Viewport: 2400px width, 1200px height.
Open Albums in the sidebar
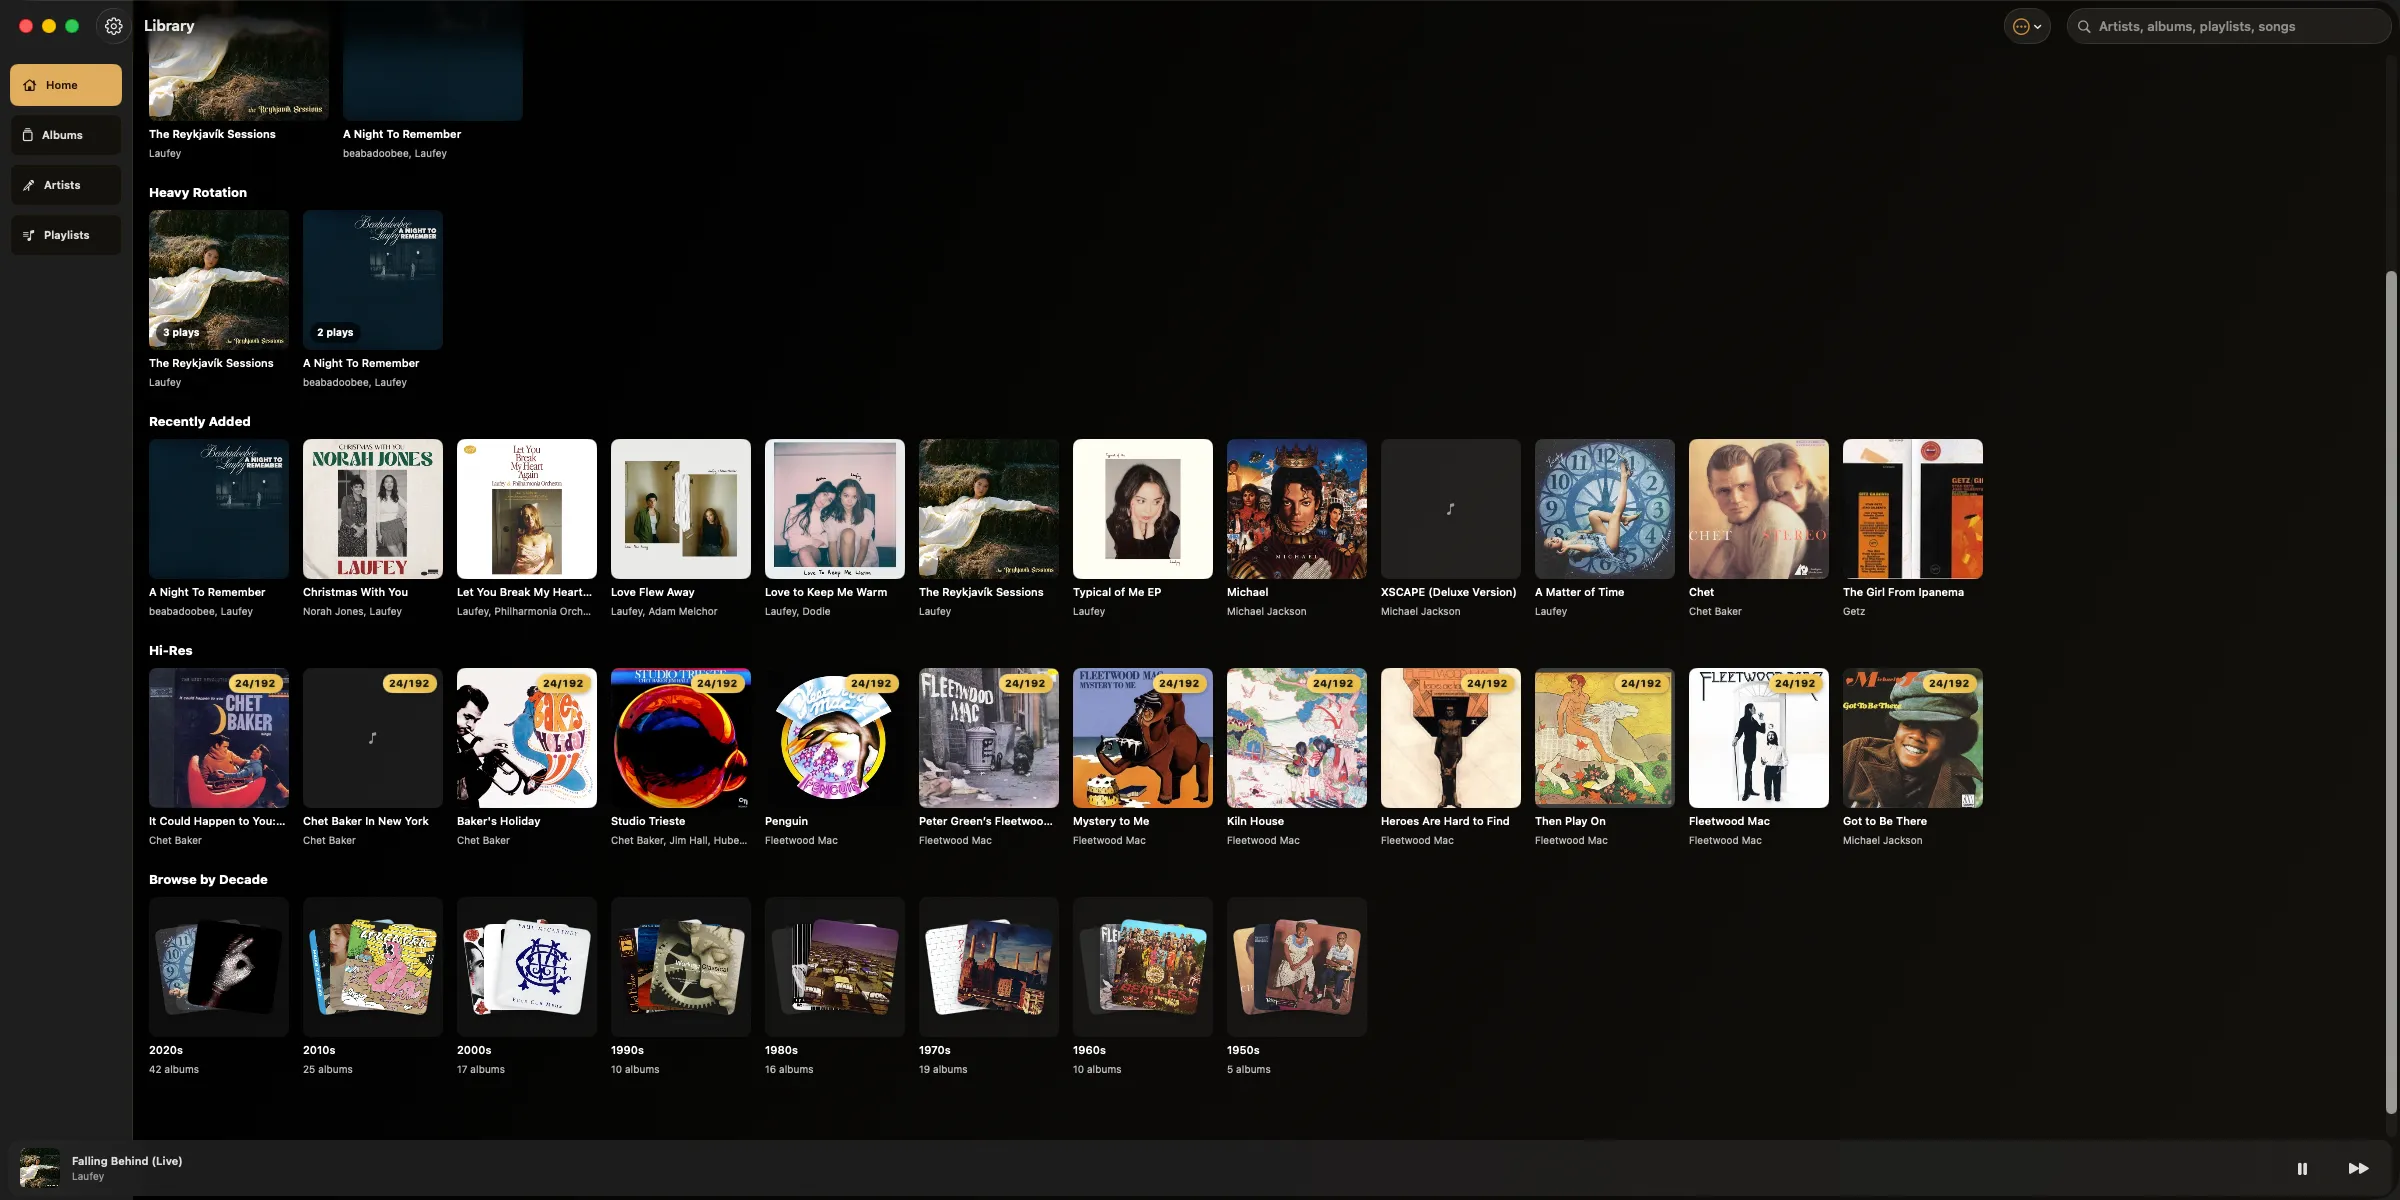tap(66, 135)
